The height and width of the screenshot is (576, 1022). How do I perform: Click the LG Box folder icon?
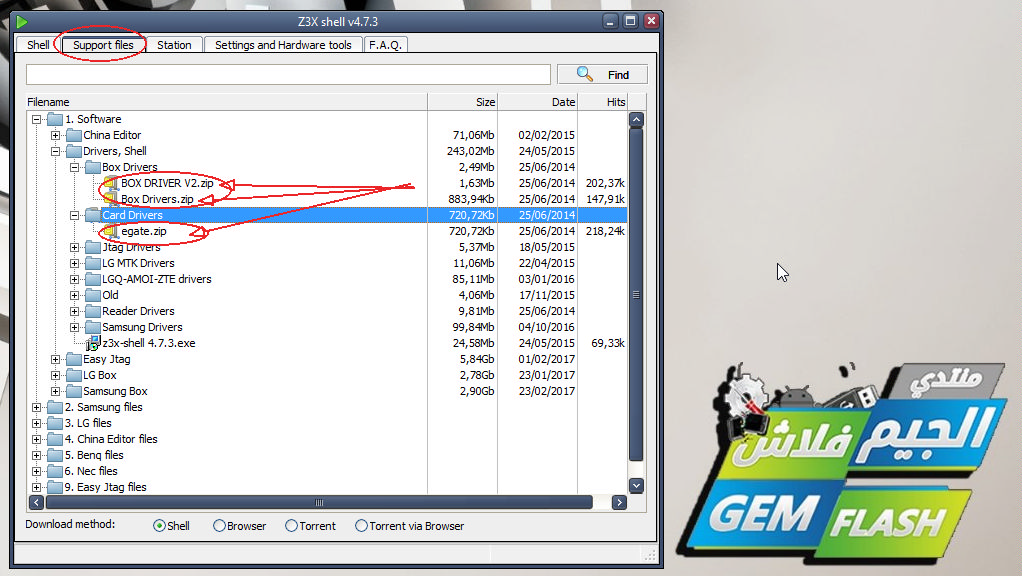click(x=74, y=375)
